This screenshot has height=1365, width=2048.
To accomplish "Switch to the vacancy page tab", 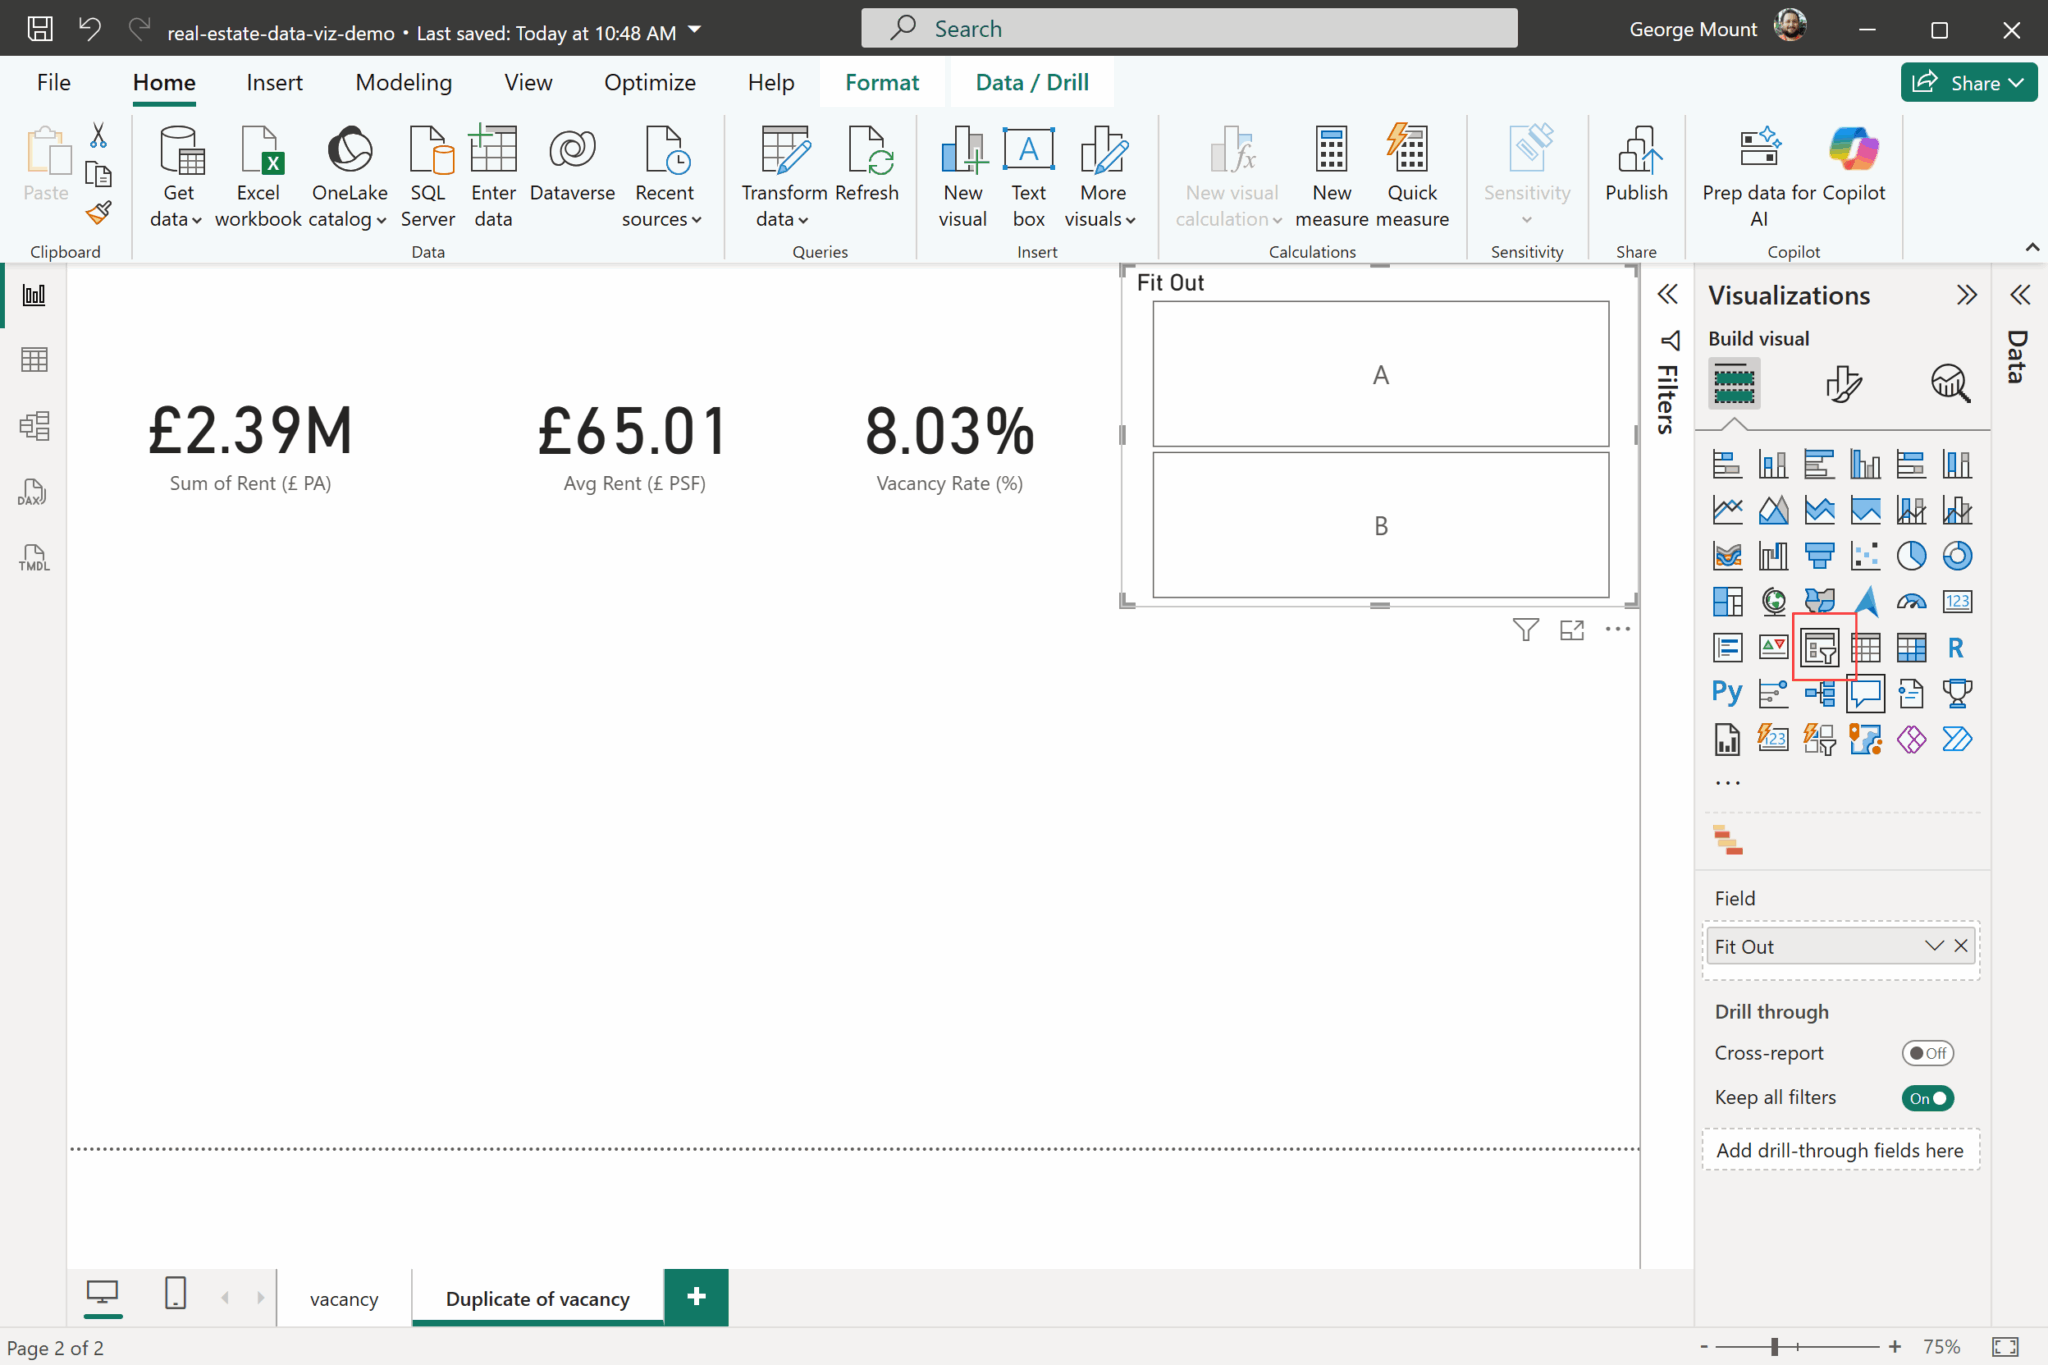I will (x=343, y=1299).
